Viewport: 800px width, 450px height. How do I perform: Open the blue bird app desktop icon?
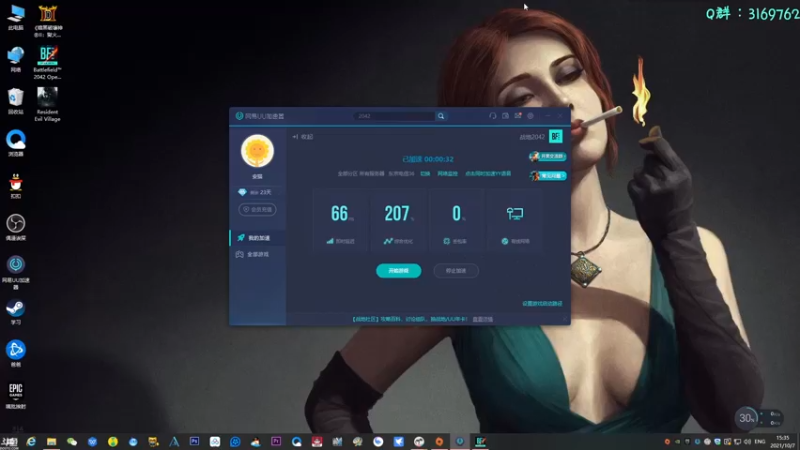16,354
